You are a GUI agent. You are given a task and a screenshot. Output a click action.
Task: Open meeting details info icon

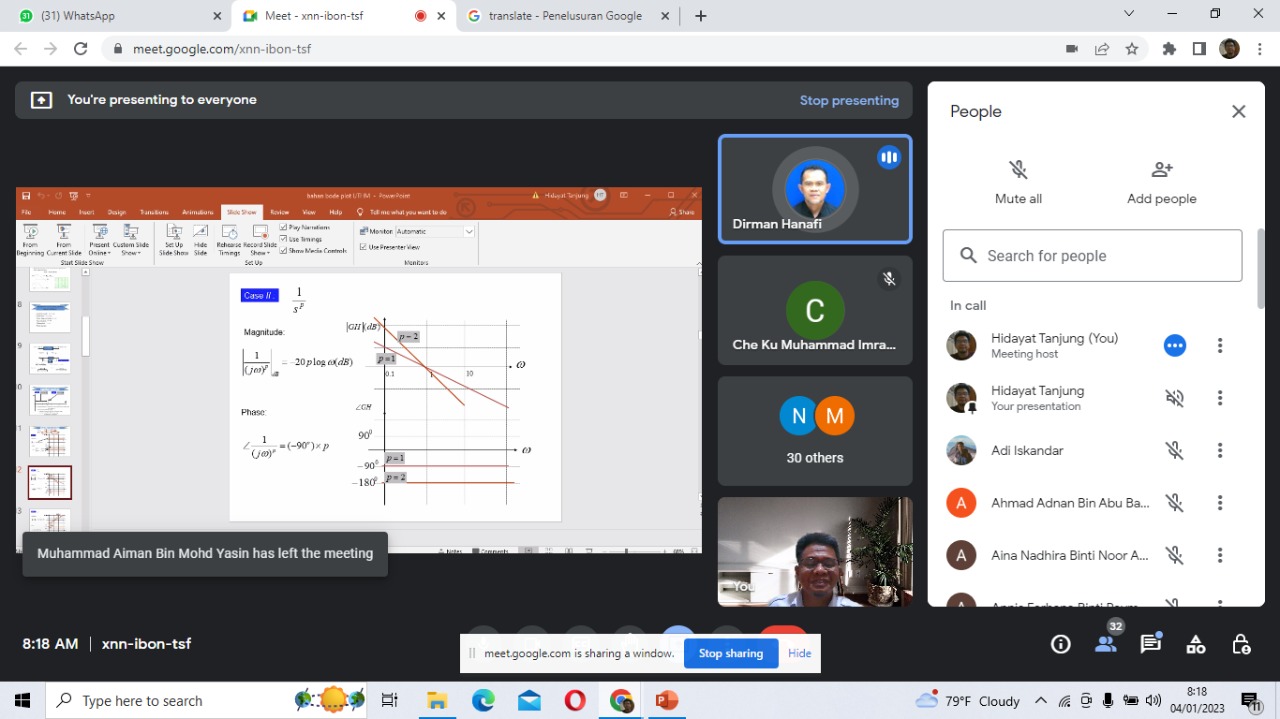(x=1061, y=644)
